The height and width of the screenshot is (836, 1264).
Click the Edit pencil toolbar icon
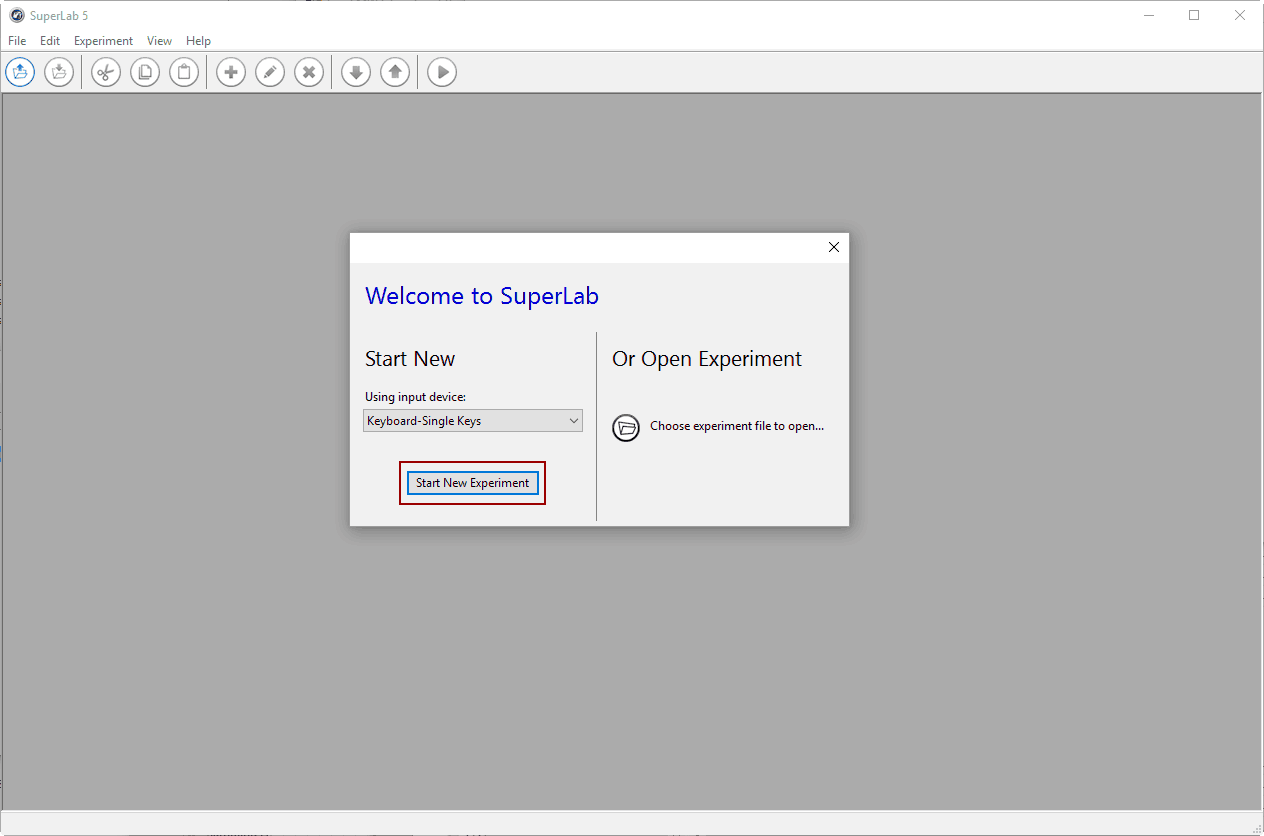pyautogui.click(x=270, y=72)
